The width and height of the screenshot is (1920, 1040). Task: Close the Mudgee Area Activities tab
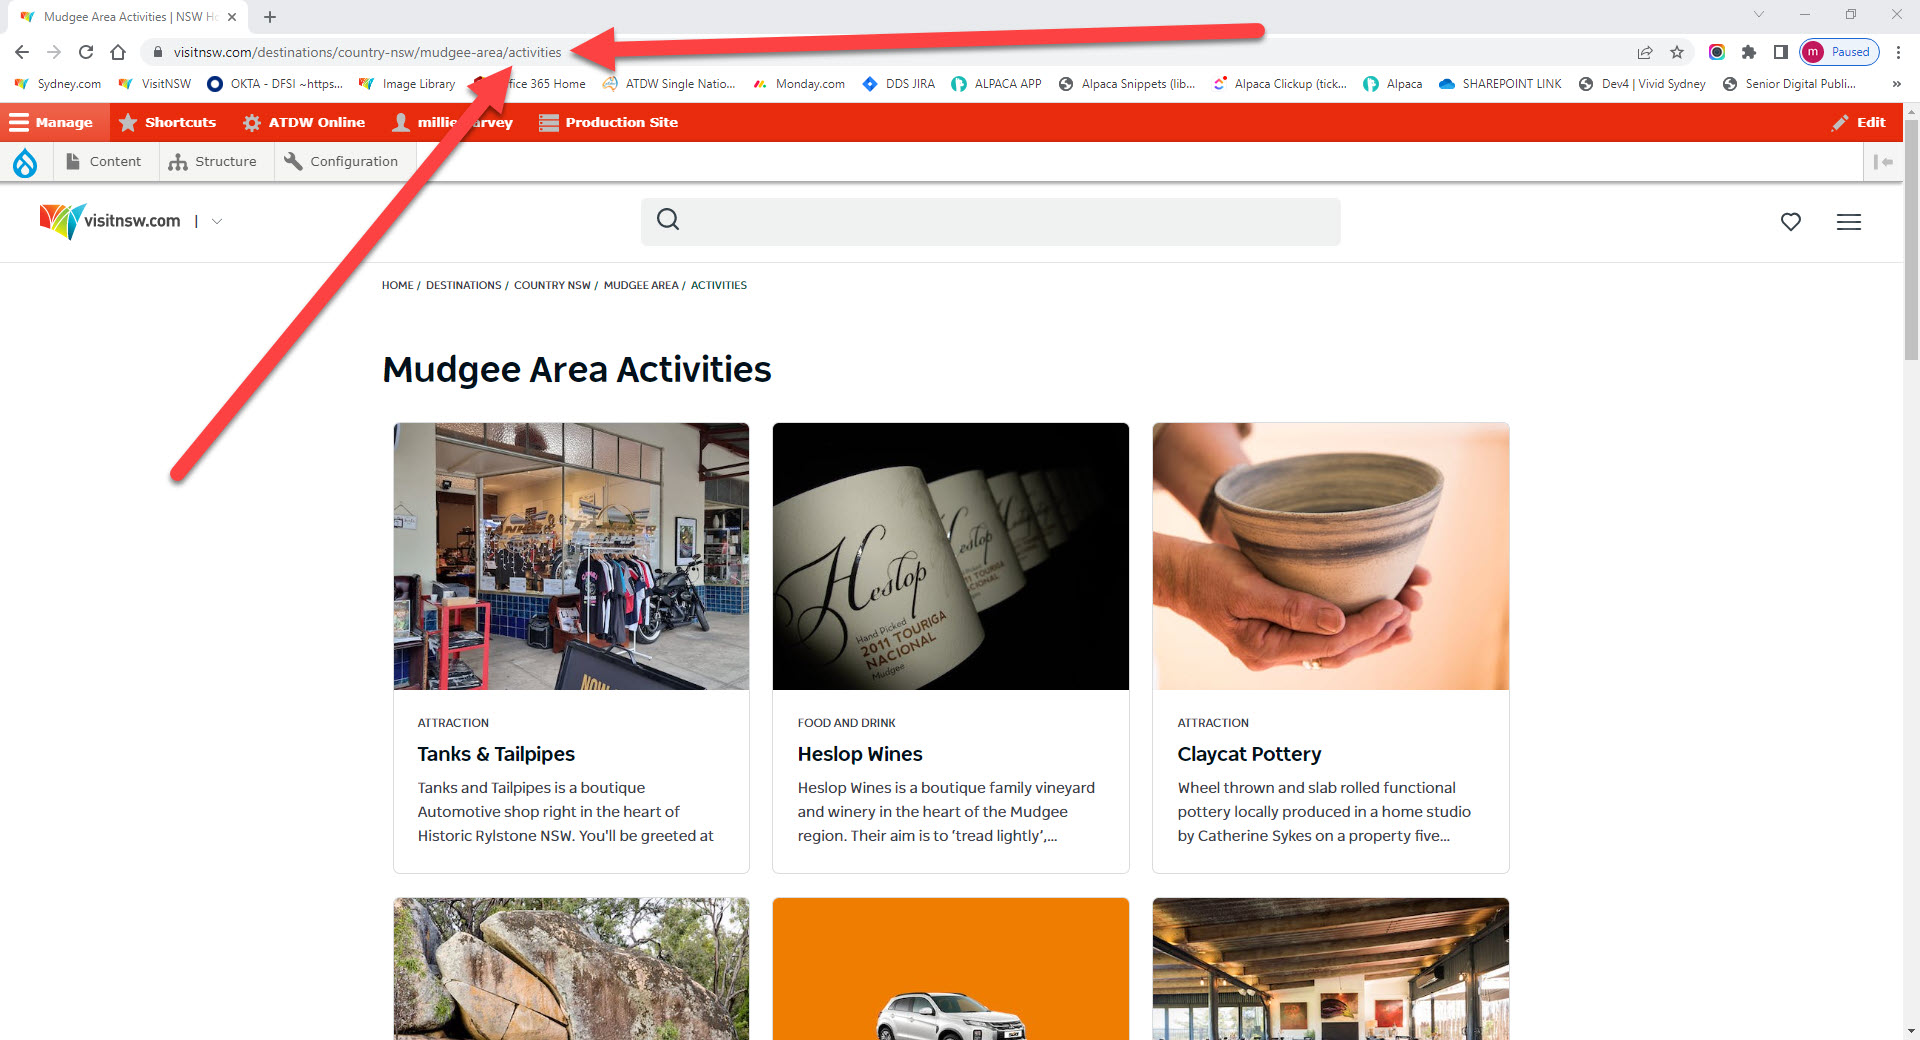click(232, 17)
